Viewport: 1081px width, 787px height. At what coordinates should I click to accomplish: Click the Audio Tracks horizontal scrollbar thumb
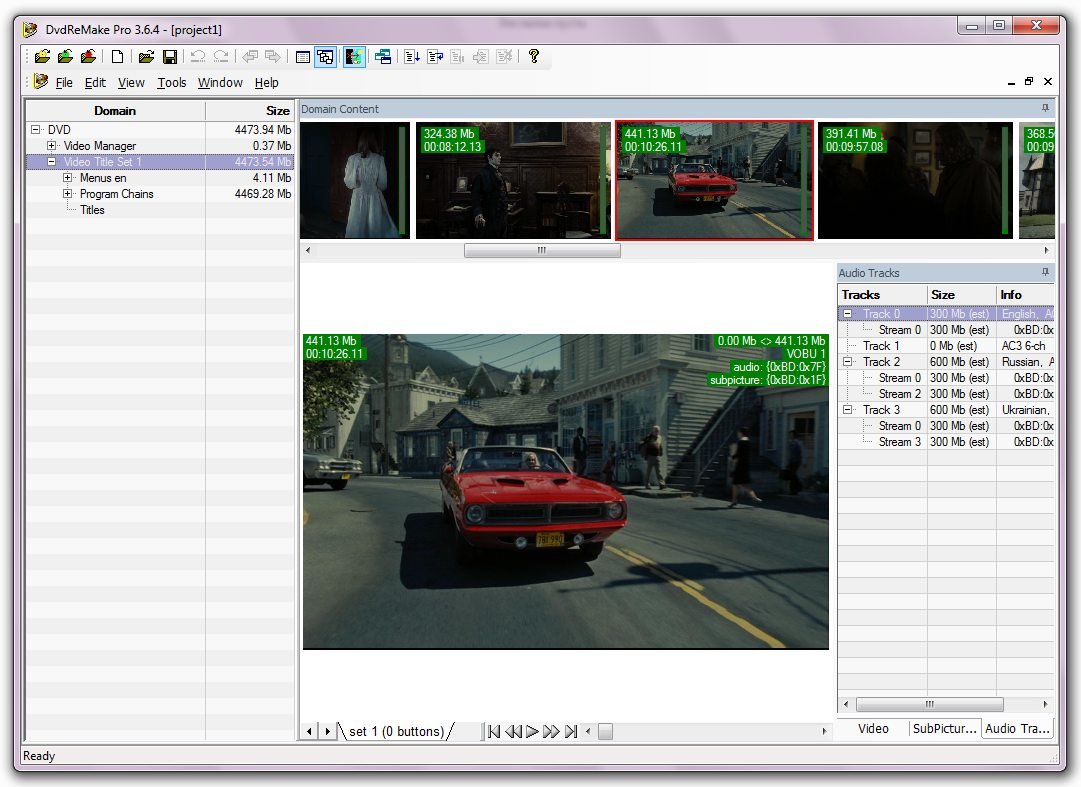pyautogui.click(x=929, y=704)
